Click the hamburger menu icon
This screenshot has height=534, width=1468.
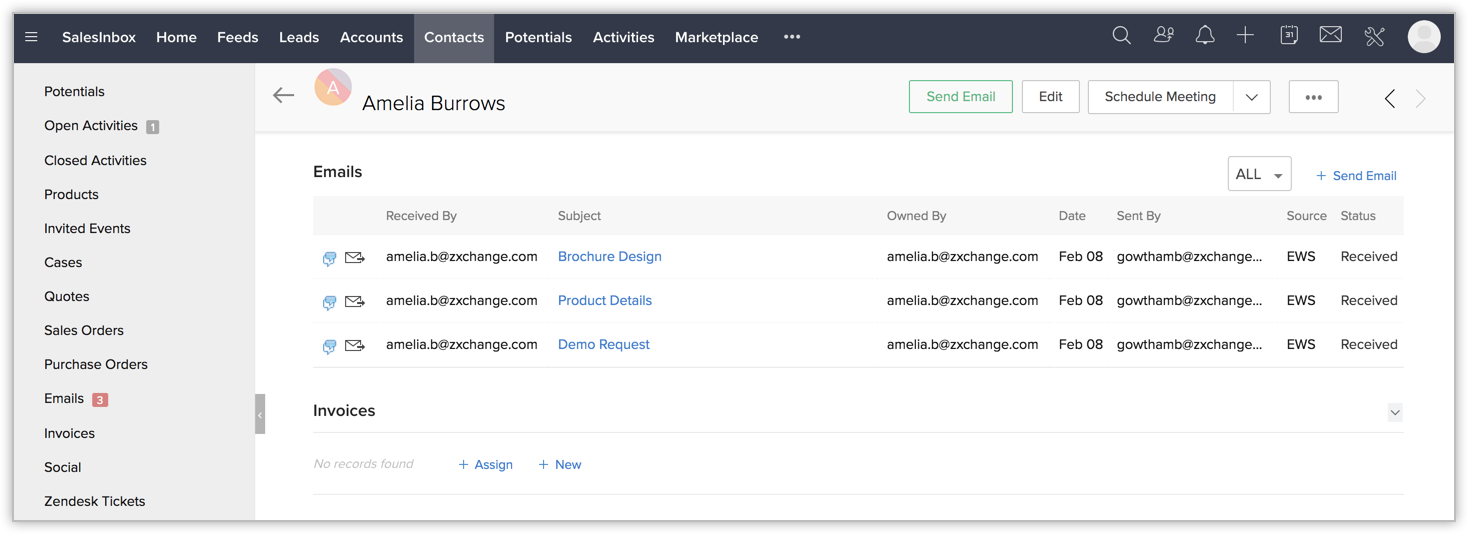(31, 37)
